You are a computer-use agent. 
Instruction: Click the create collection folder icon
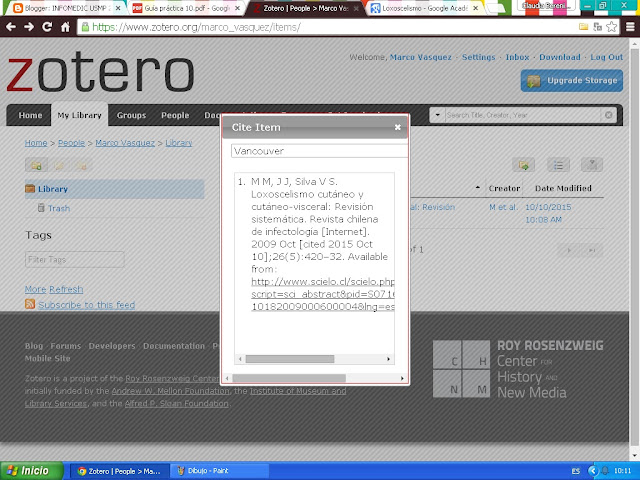coord(36,166)
